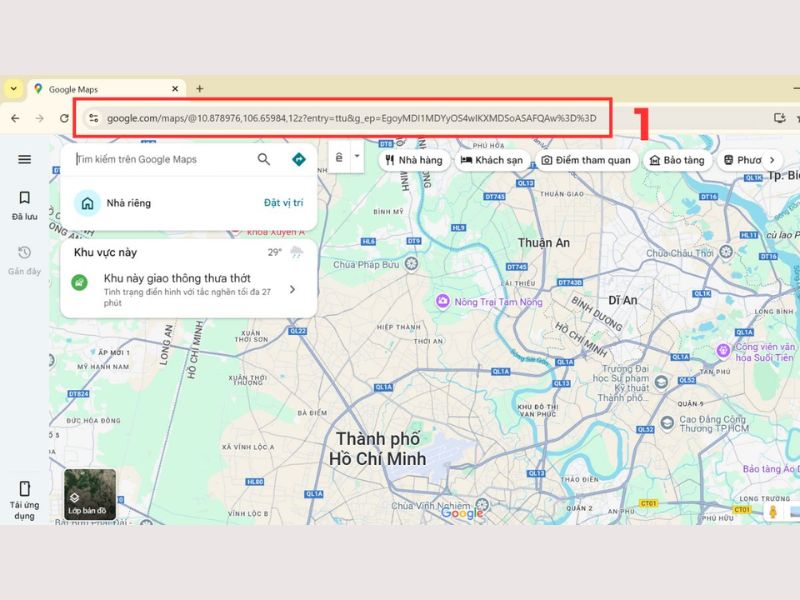Click the address bar URL
Viewport: 800px width, 600px height.
(351, 118)
